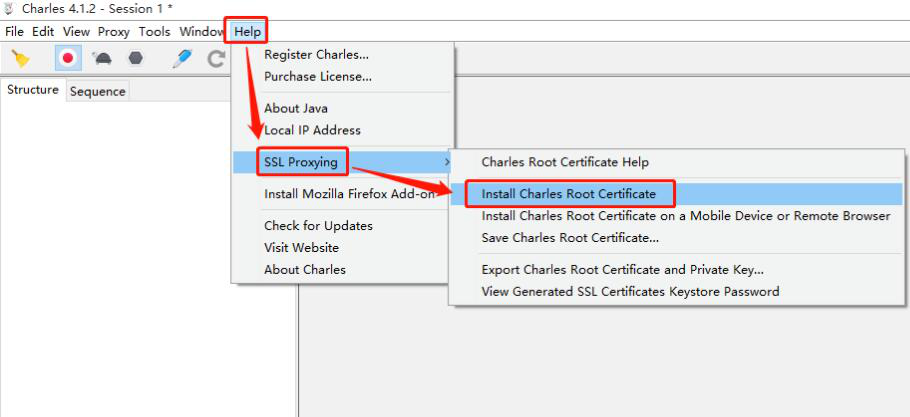Toggle the hexagon breakpoints icon
The height and width of the screenshot is (417, 910).
136,58
